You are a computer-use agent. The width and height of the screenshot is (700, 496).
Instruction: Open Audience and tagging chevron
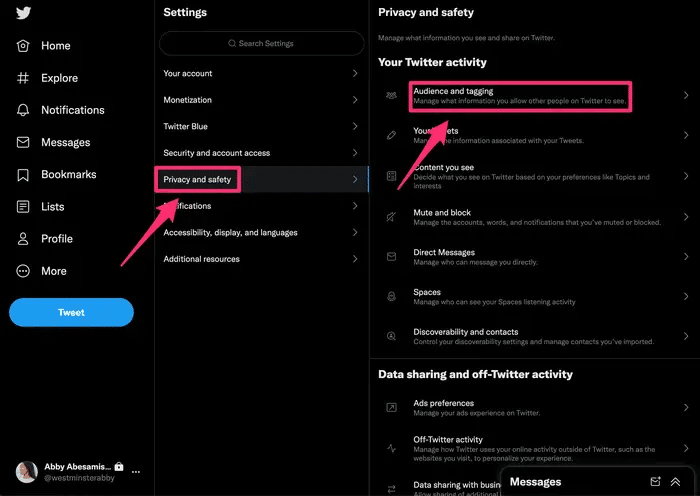(686, 95)
